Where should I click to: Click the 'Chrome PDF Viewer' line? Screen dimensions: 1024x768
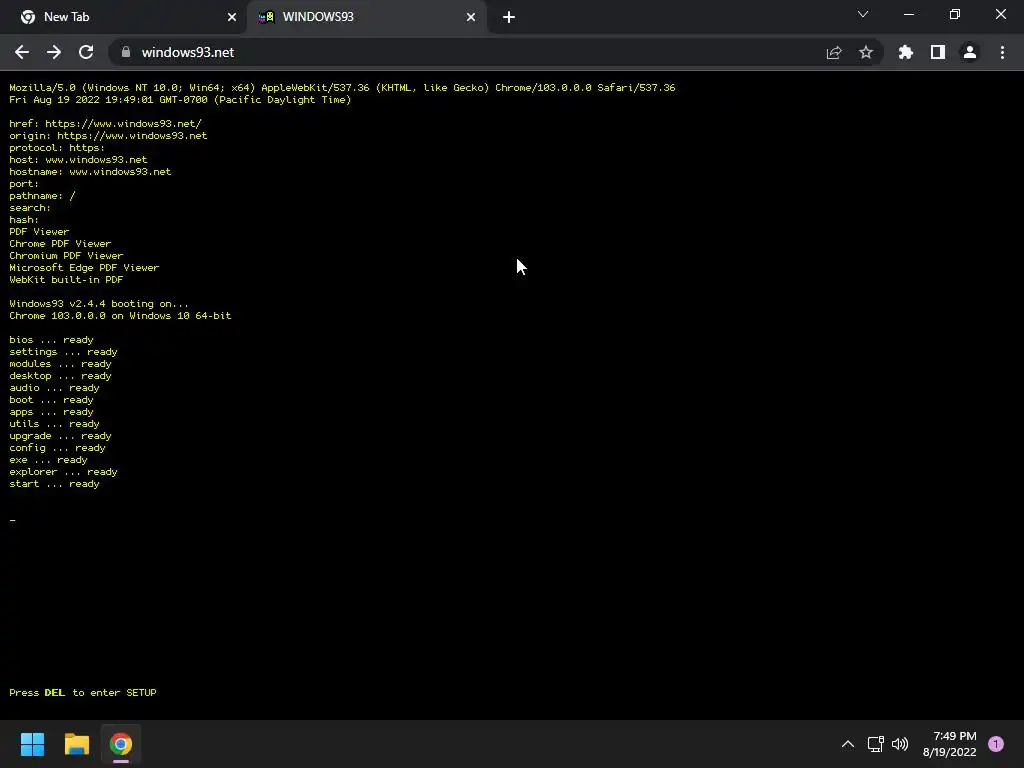60,244
